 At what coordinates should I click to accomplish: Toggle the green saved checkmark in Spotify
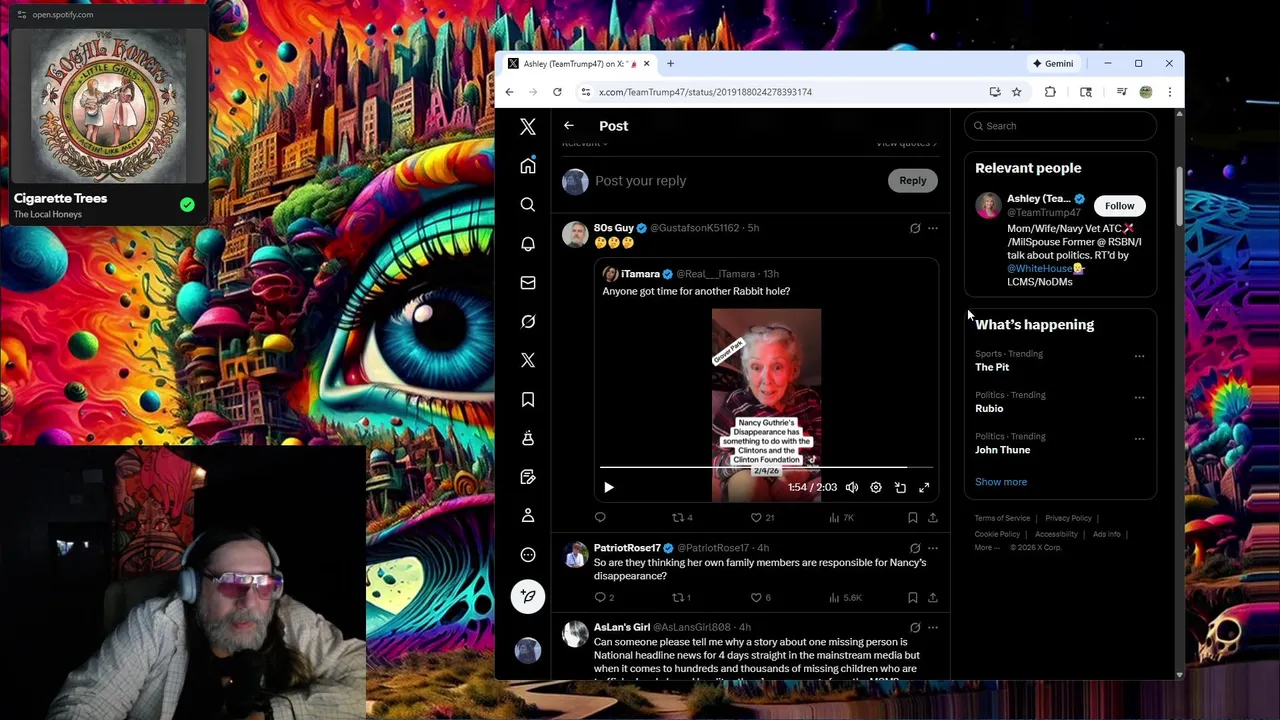(187, 205)
